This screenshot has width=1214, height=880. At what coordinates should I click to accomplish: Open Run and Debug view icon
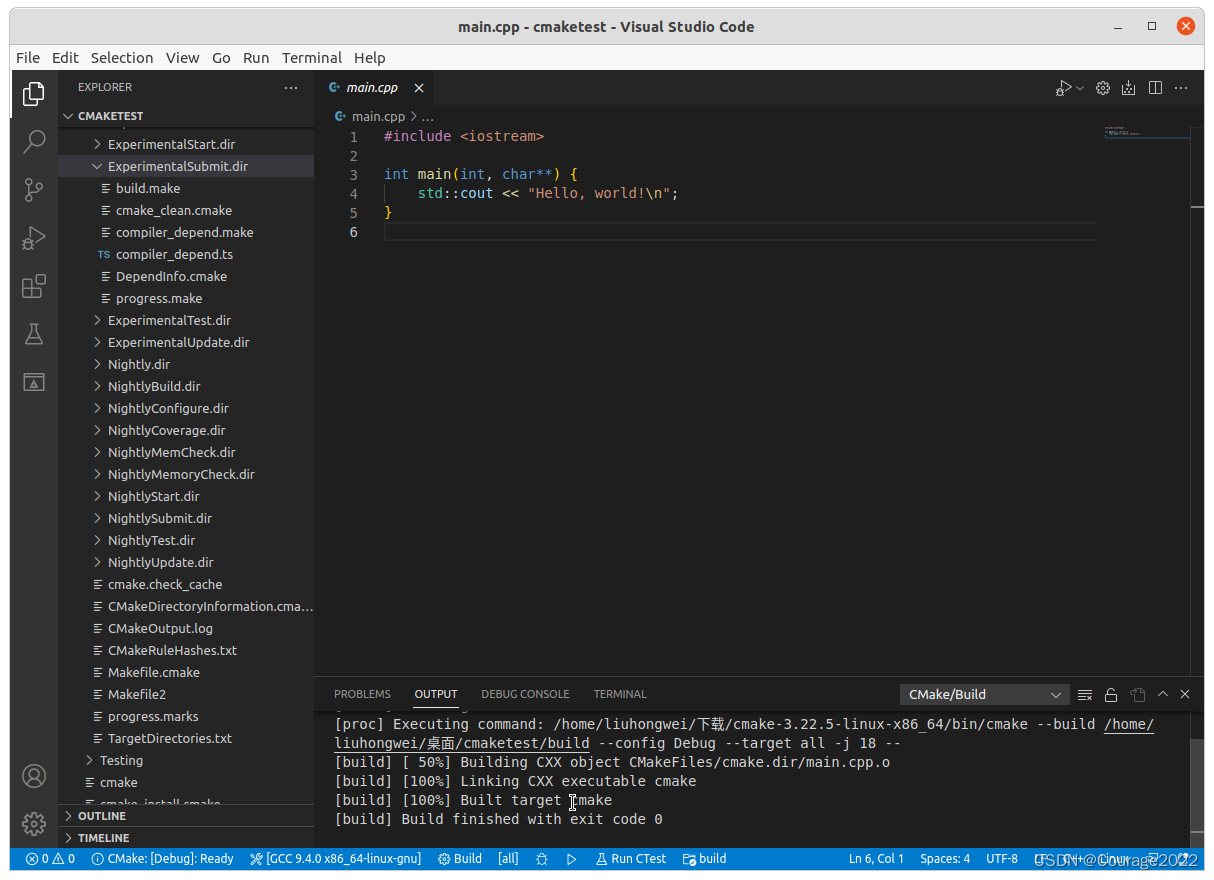pos(34,238)
